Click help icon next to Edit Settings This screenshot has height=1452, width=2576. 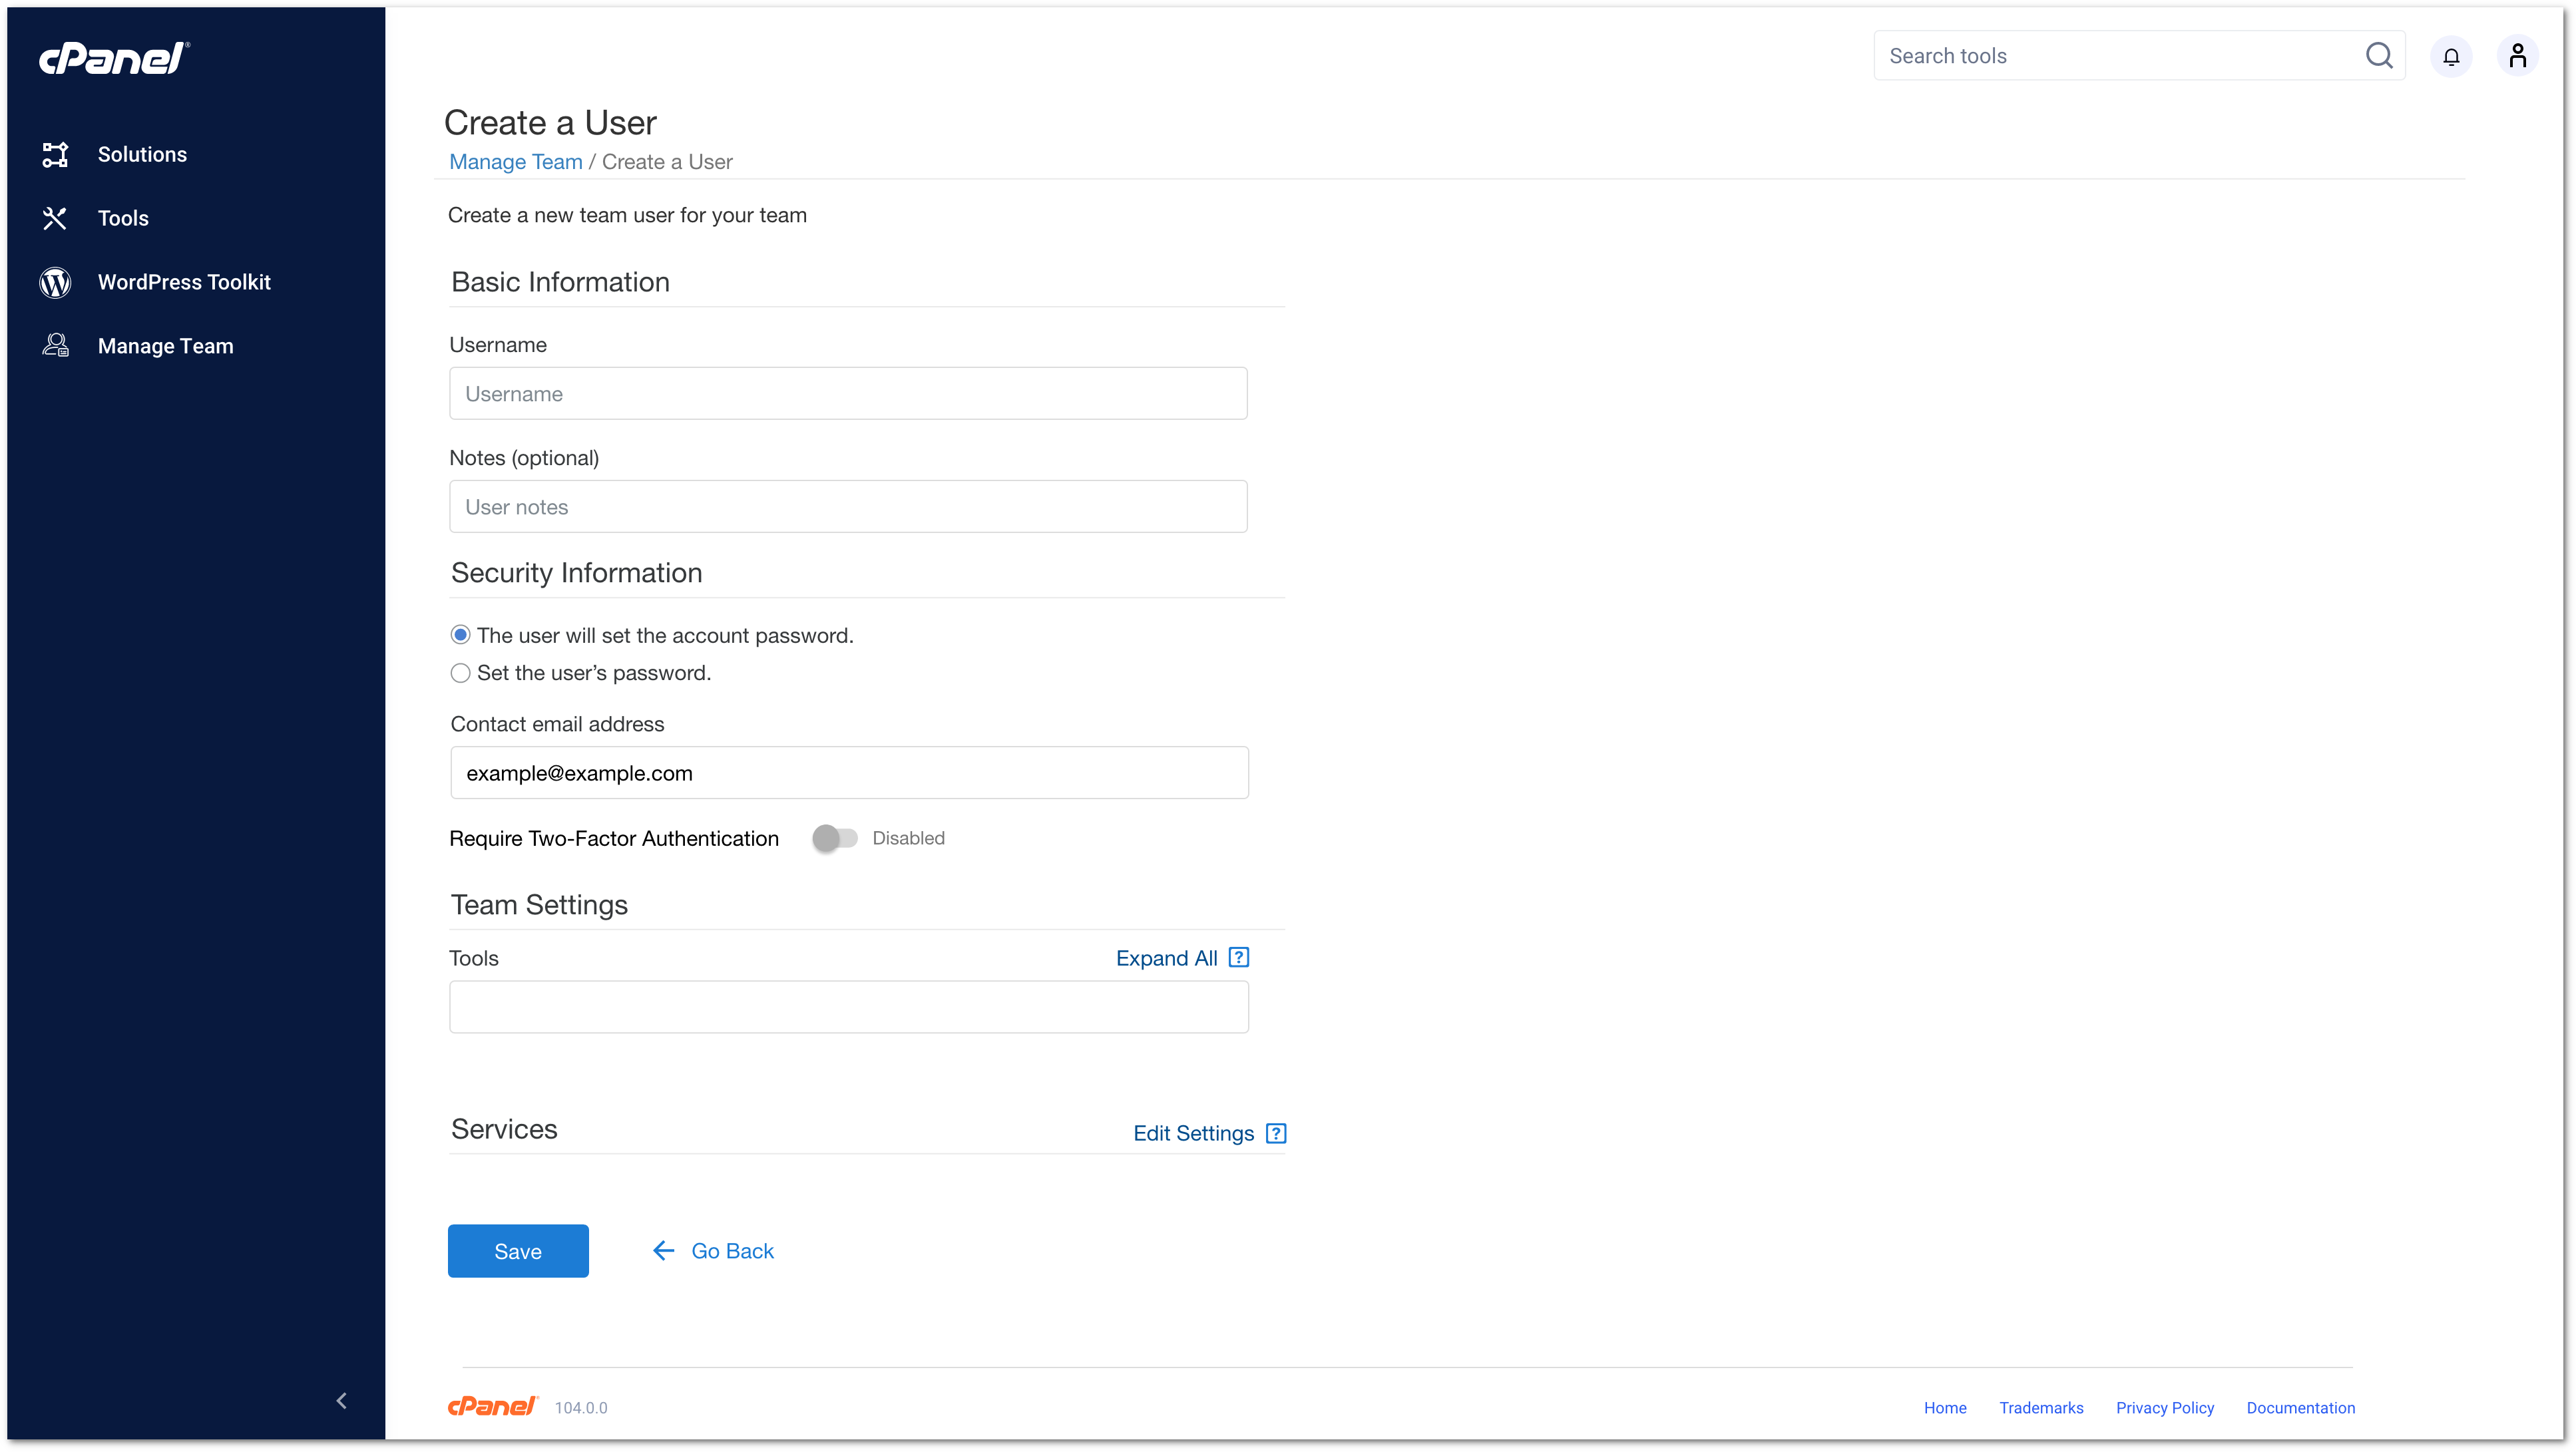(1276, 1133)
